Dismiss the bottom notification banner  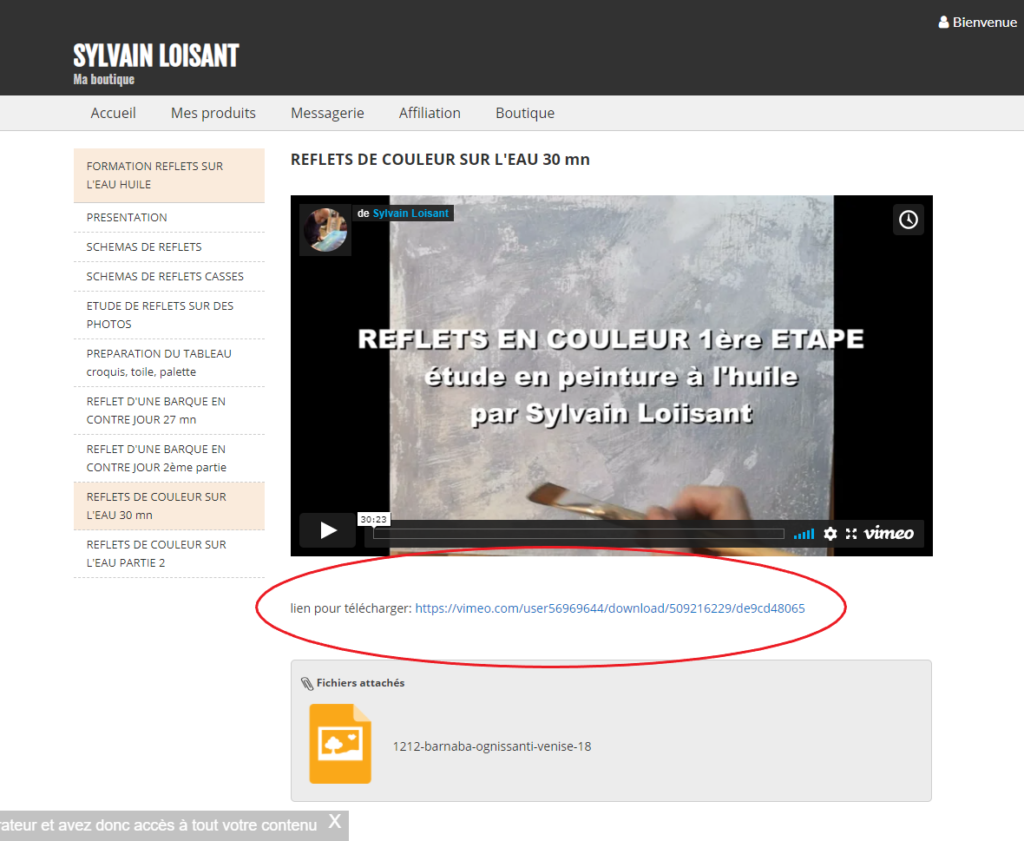(x=334, y=821)
